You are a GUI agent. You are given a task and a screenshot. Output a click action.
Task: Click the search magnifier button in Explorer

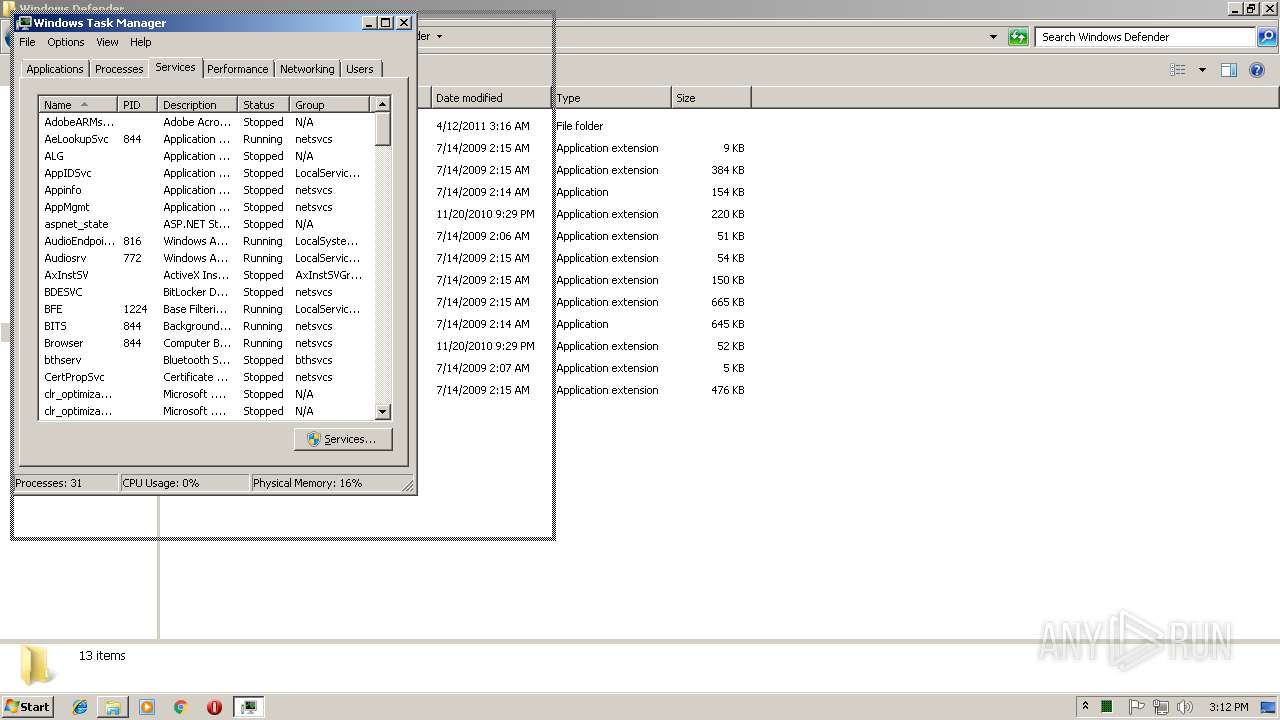pos(1267,37)
